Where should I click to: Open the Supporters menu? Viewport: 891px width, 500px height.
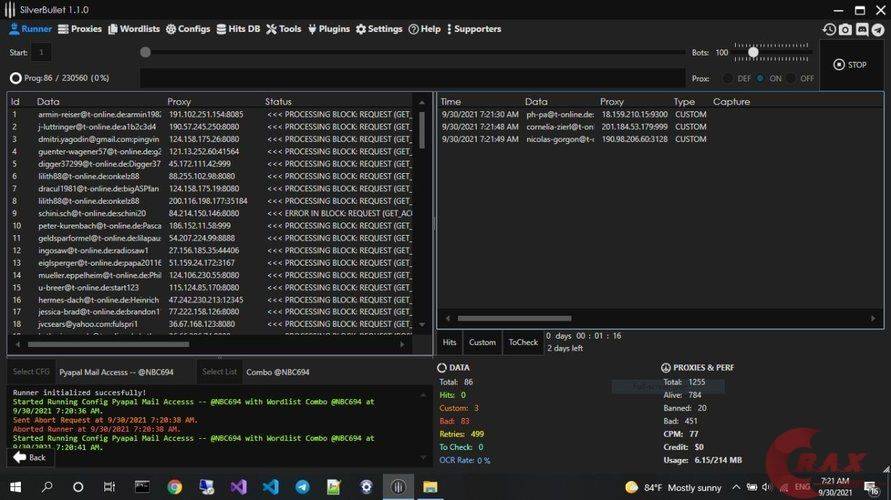[474, 29]
